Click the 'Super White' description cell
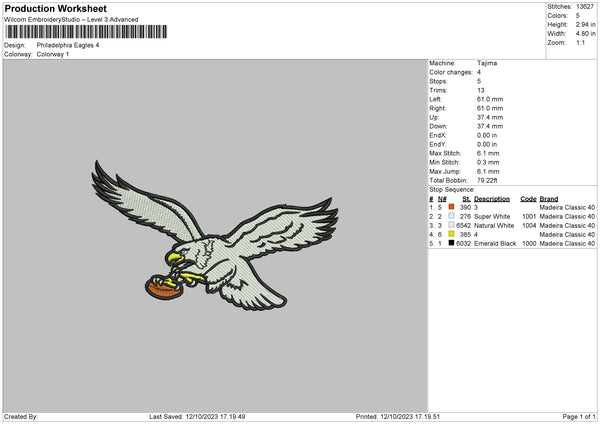 [x=492, y=217]
